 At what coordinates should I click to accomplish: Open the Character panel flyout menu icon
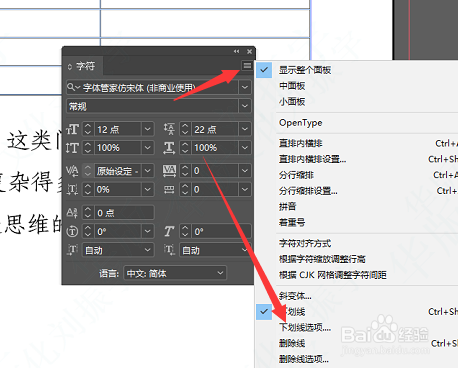[x=247, y=66]
